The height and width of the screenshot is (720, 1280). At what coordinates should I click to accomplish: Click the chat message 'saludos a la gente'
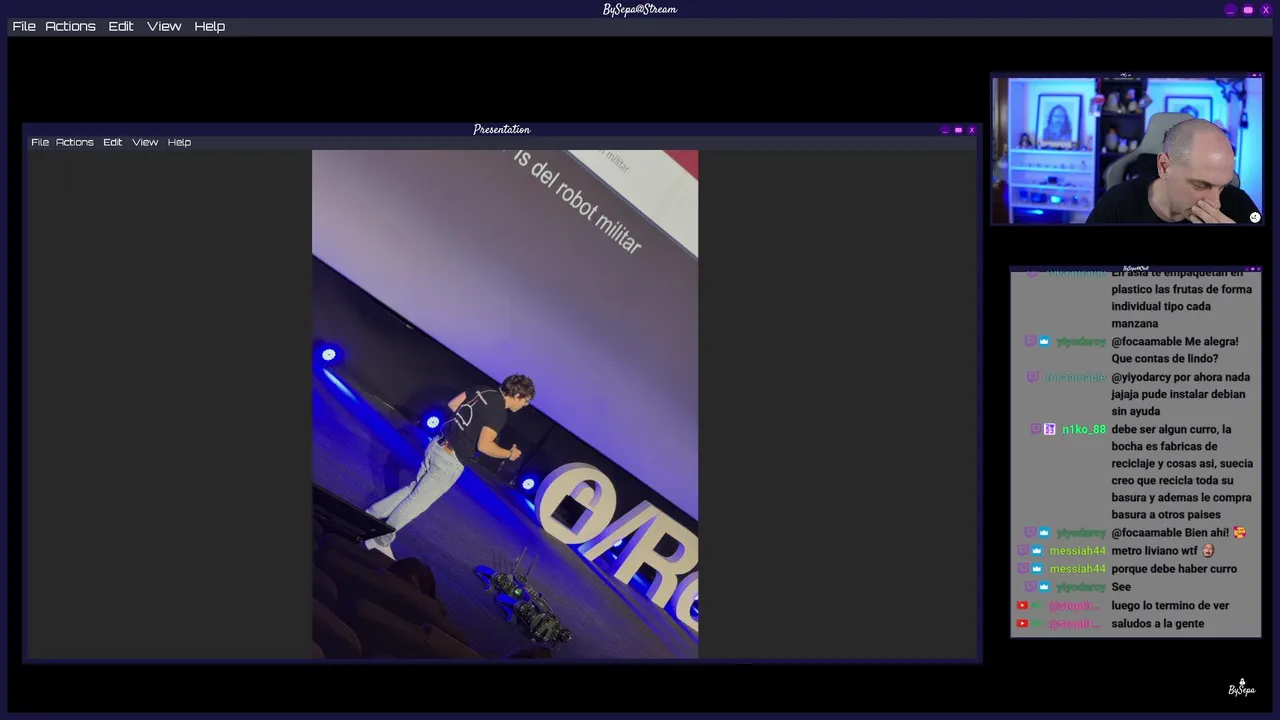1157,623
